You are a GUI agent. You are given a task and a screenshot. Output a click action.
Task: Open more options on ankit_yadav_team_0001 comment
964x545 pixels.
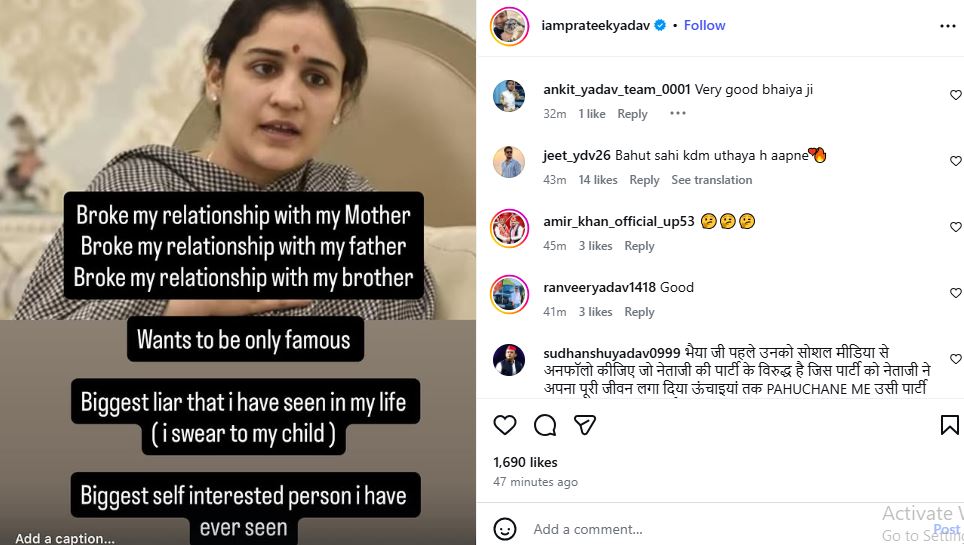coord(678,114)
